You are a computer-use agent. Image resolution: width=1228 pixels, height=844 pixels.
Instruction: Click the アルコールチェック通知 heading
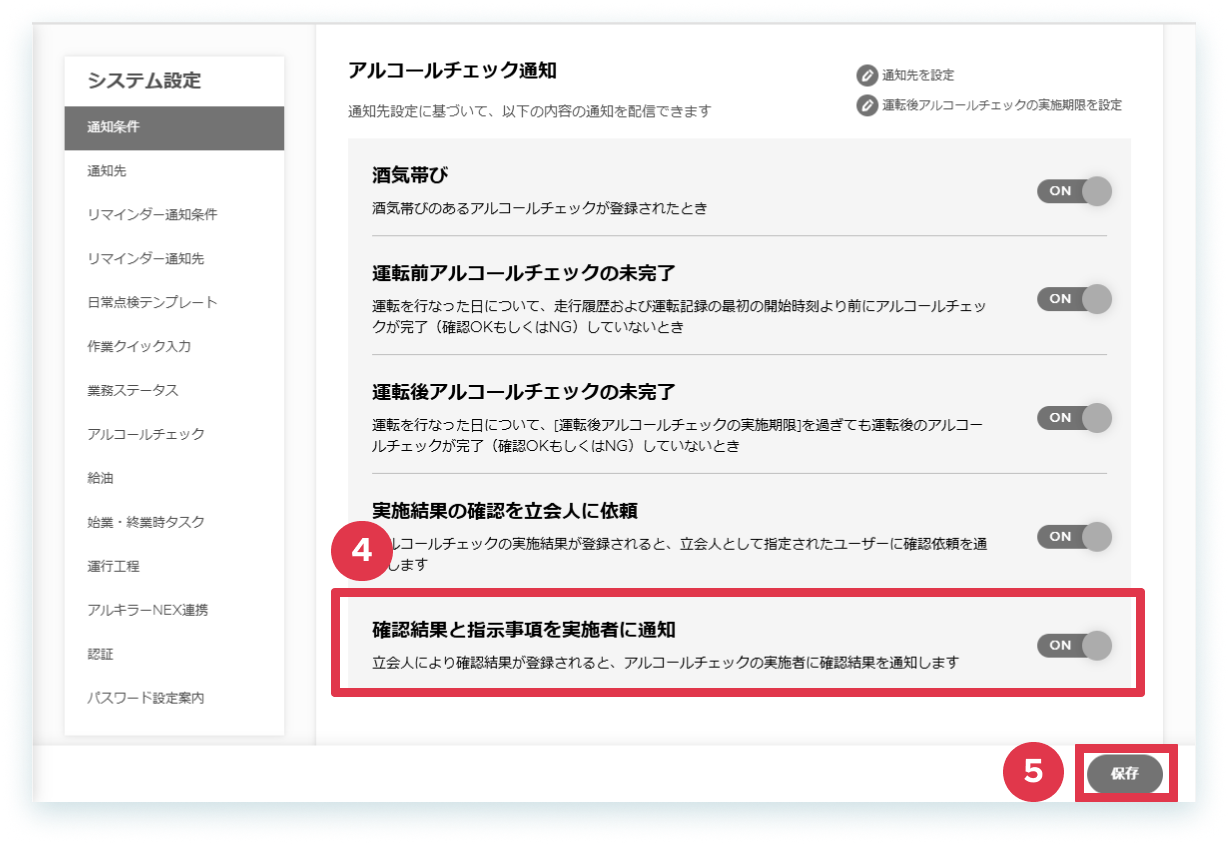pos(452,71)
